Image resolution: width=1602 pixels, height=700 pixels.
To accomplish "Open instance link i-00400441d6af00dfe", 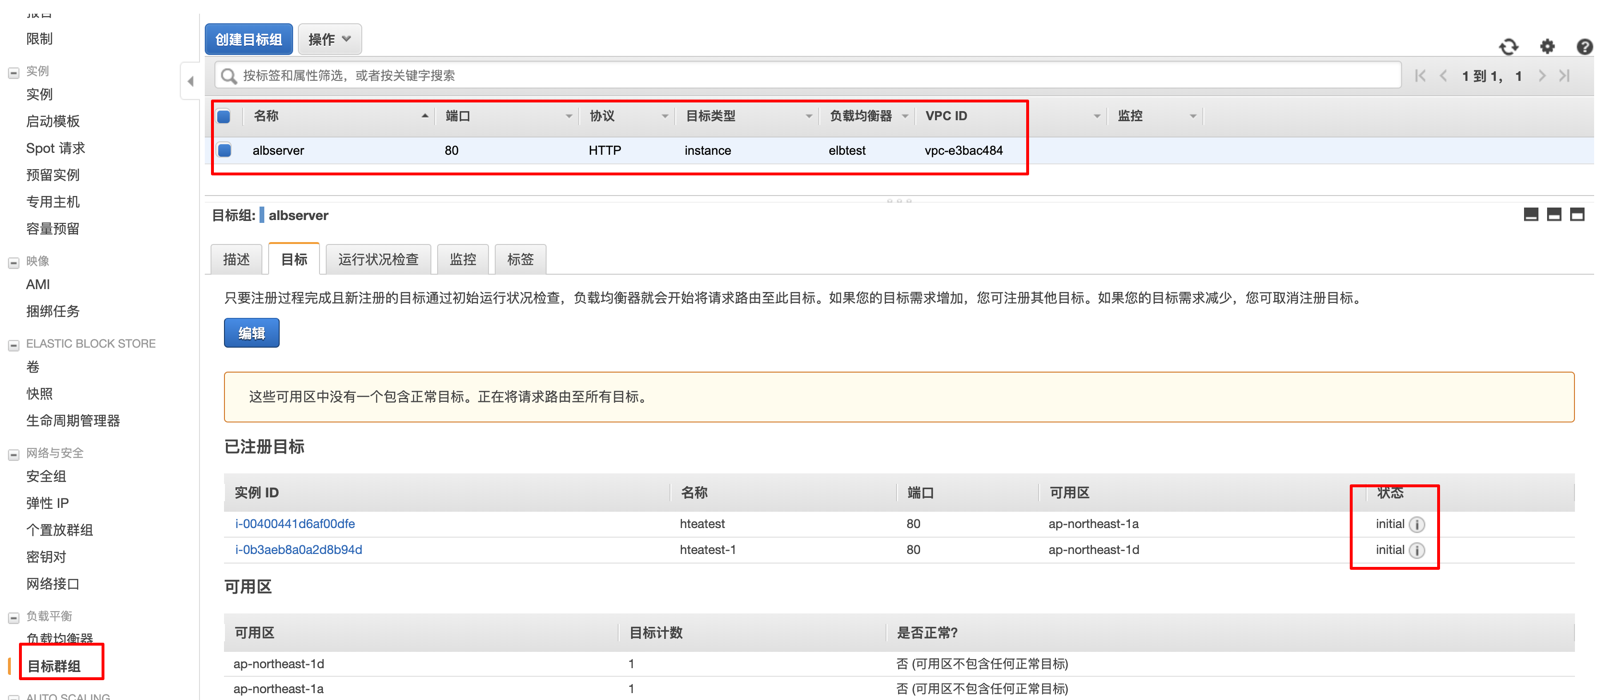I will point(295,524).
